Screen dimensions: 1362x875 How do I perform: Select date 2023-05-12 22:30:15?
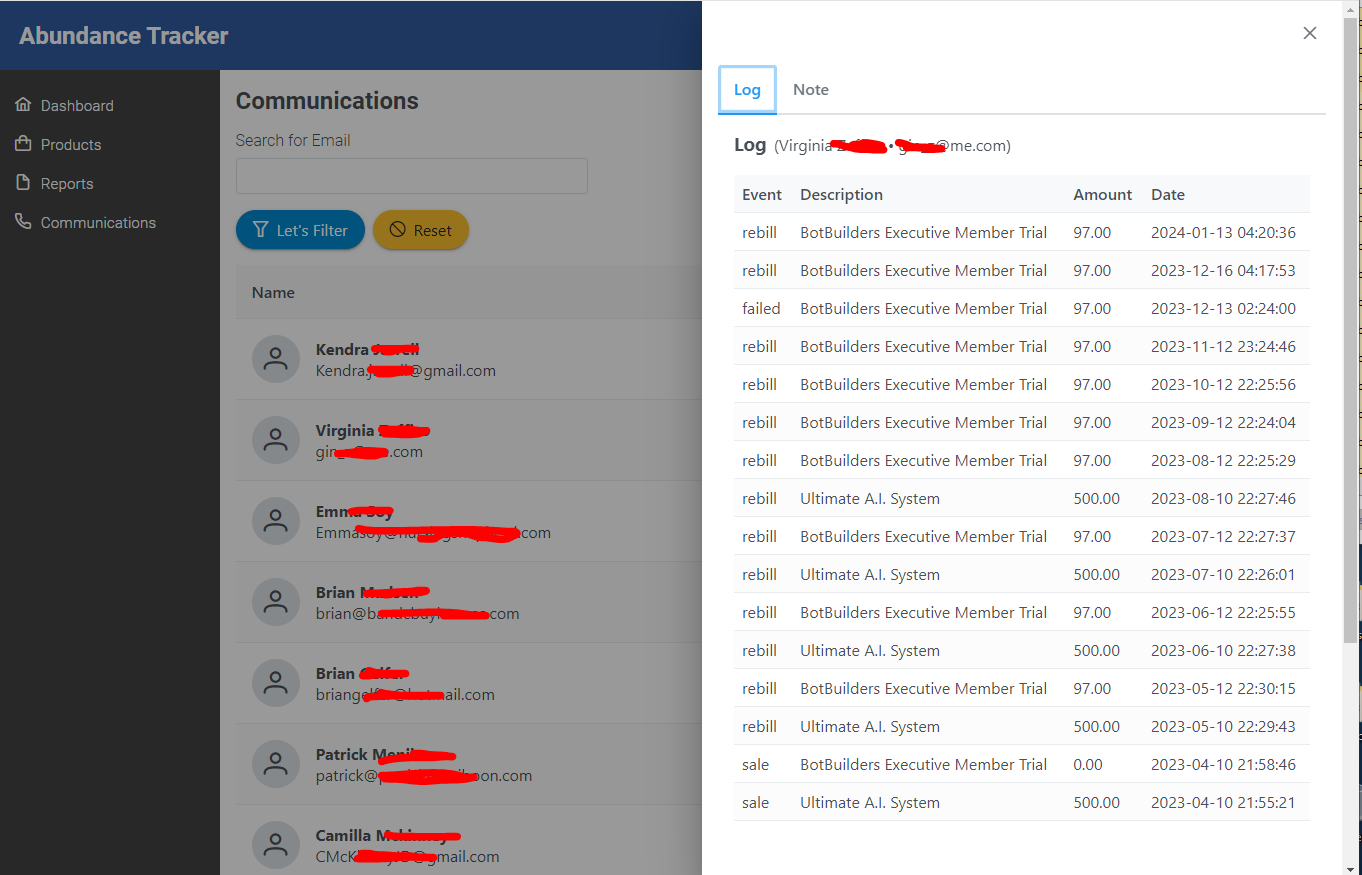(x=1223, y=689)
